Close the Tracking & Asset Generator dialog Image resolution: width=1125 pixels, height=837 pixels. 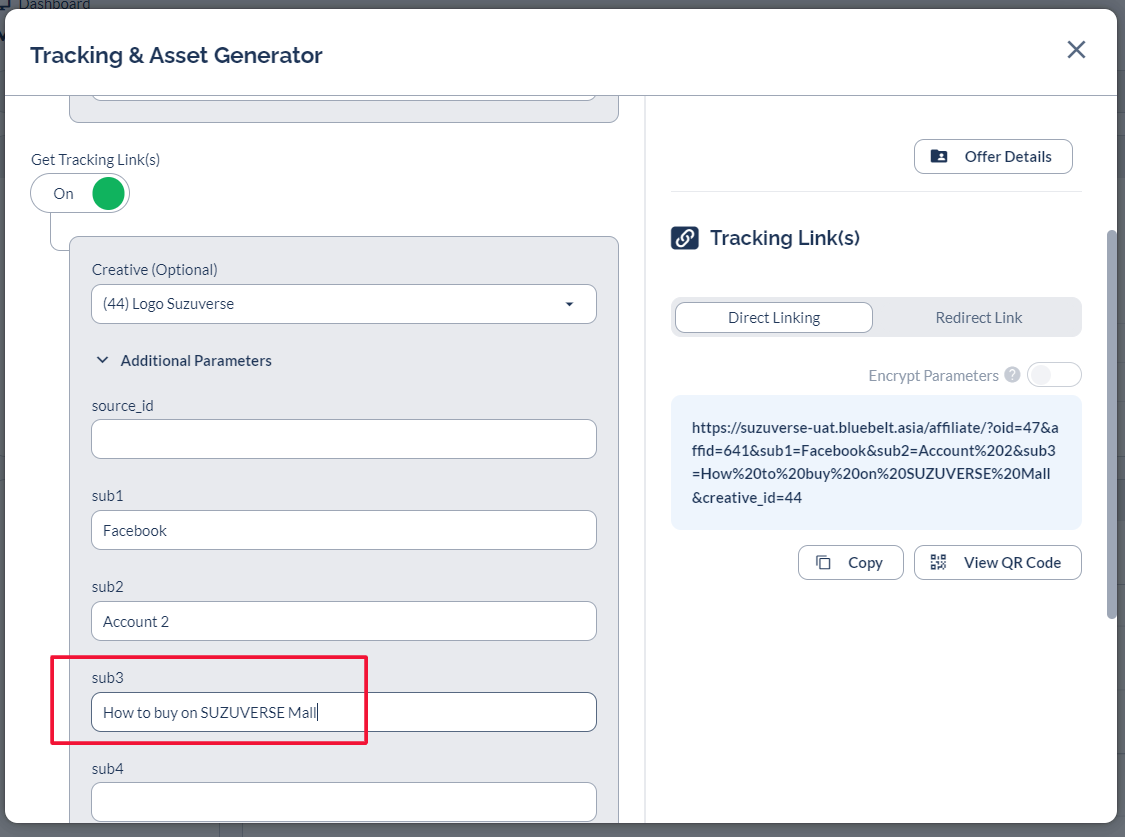coord(1076,50)
